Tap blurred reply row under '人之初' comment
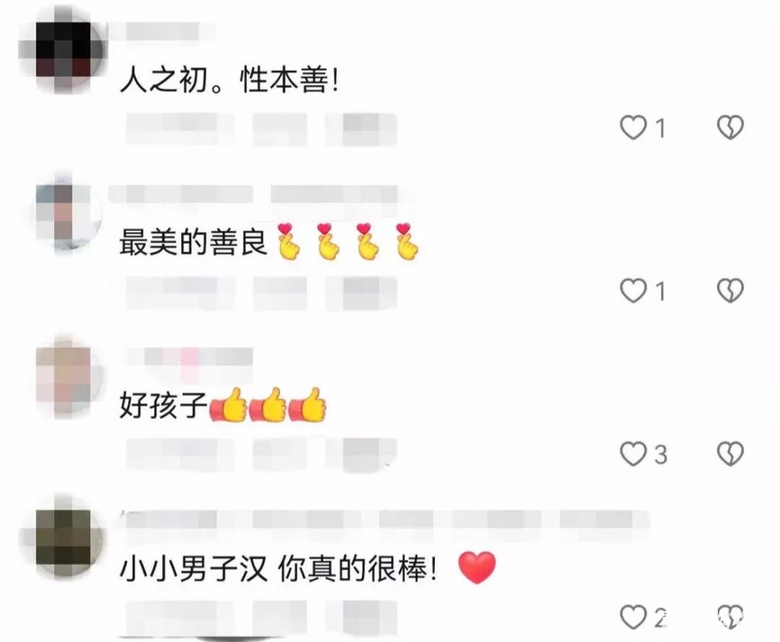Viewport: 780px width, 642px height. click(x=262, y=128)
